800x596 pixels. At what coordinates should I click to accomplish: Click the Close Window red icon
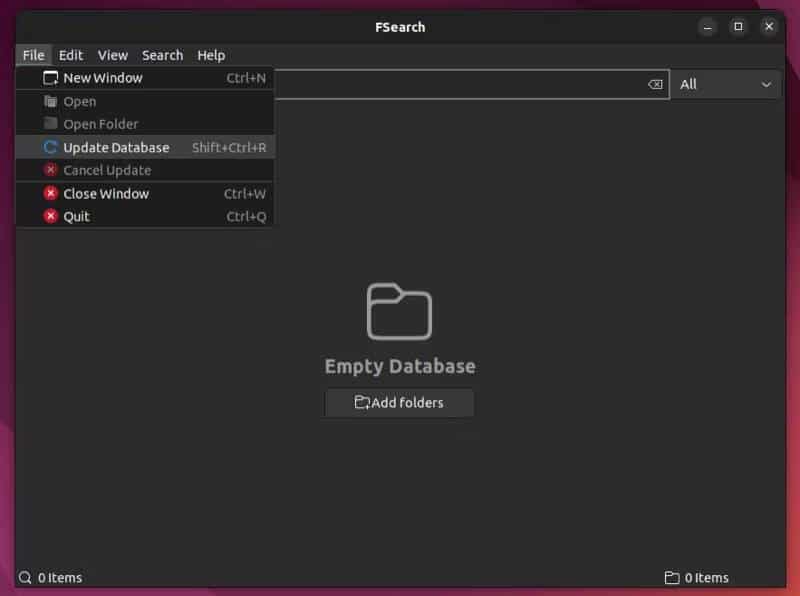pos(51,193)
